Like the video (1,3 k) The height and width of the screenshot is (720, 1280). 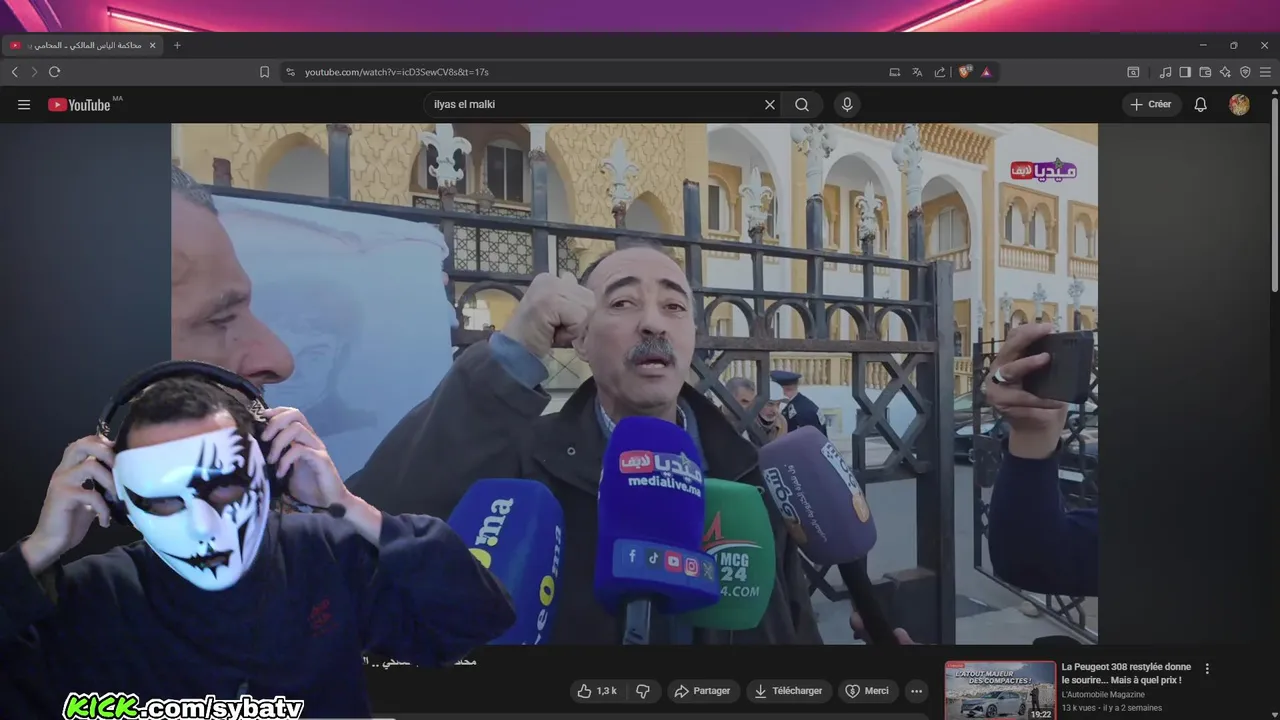point(597,691)
